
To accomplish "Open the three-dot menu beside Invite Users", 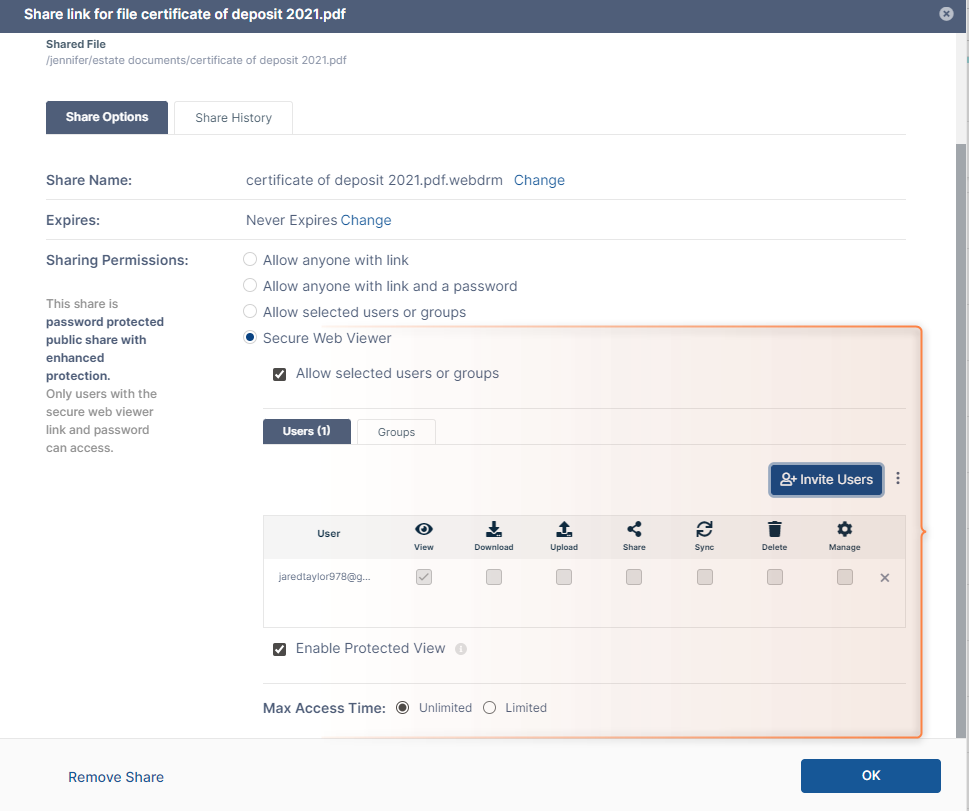I will click(x=898, y=479).
